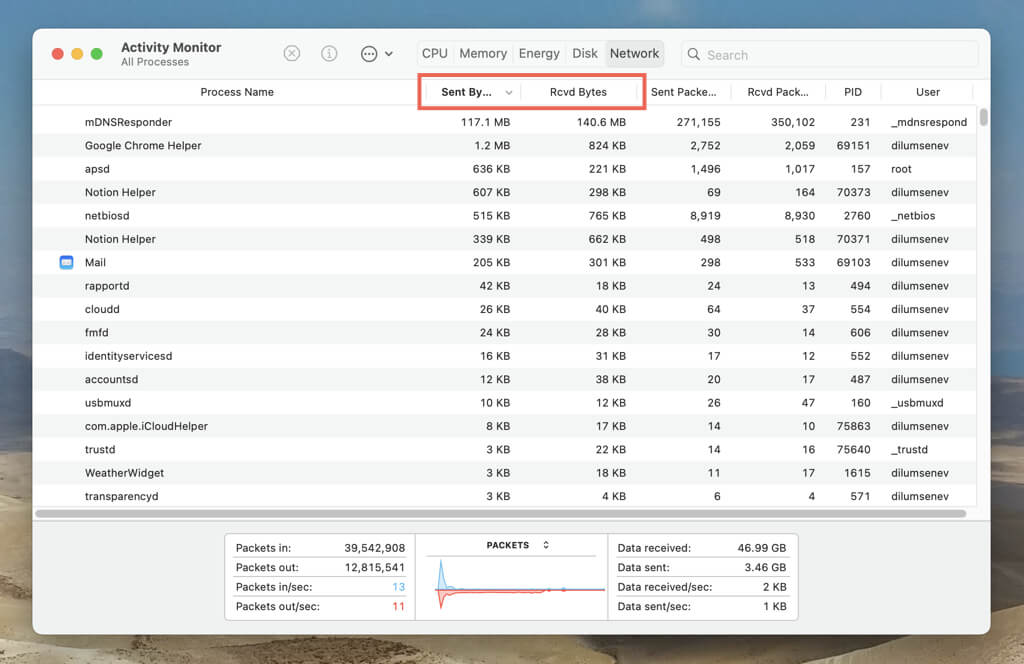Open process info with the i icon
The width and height of the screenshot is (1024, 664).
[329, 54]
